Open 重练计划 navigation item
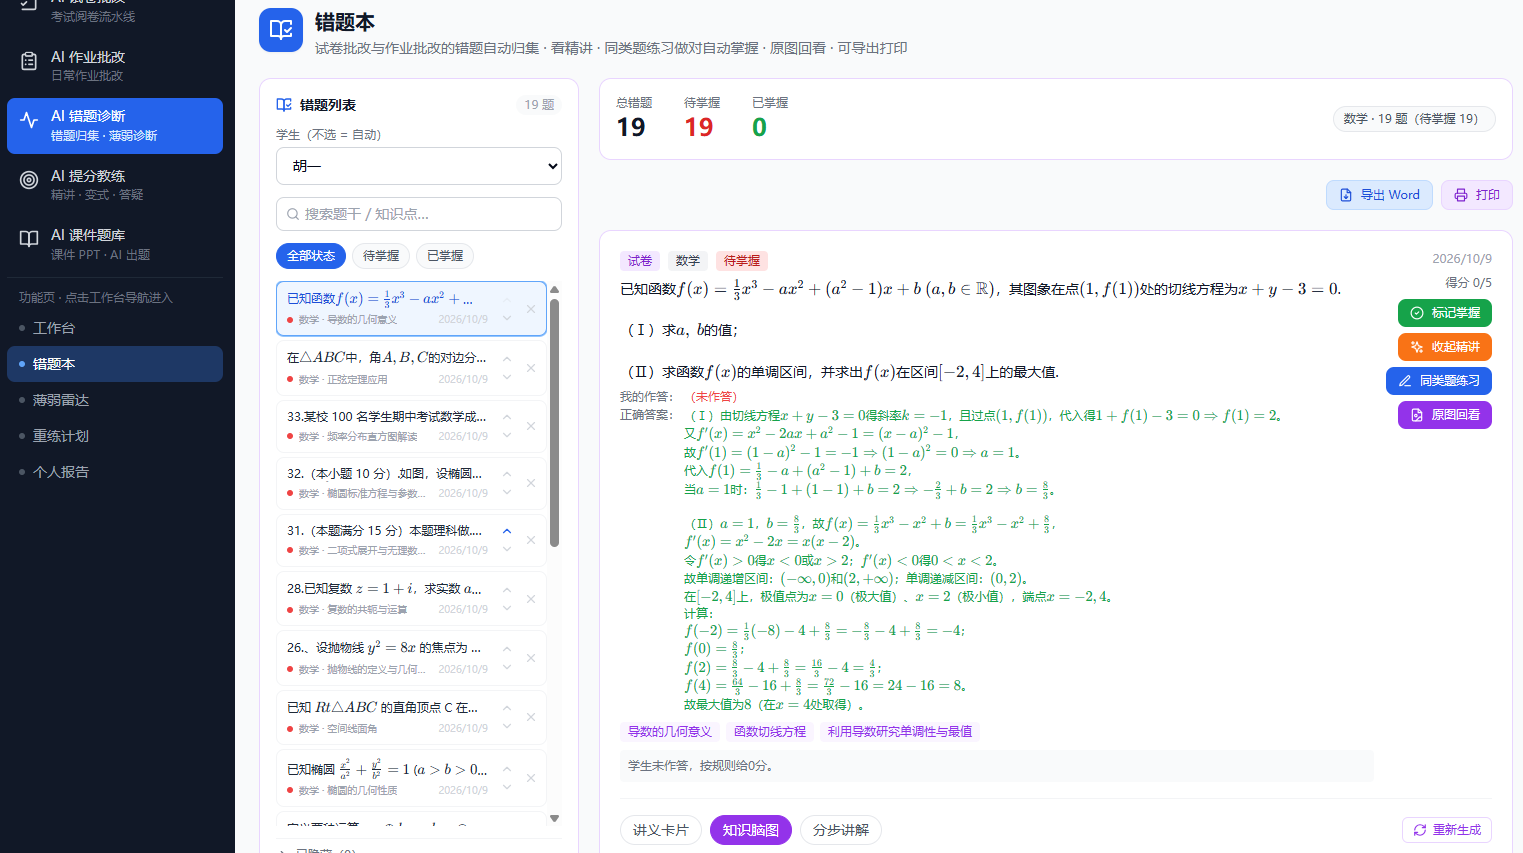This screenshot has width=1523, height=853. (115, 436)
